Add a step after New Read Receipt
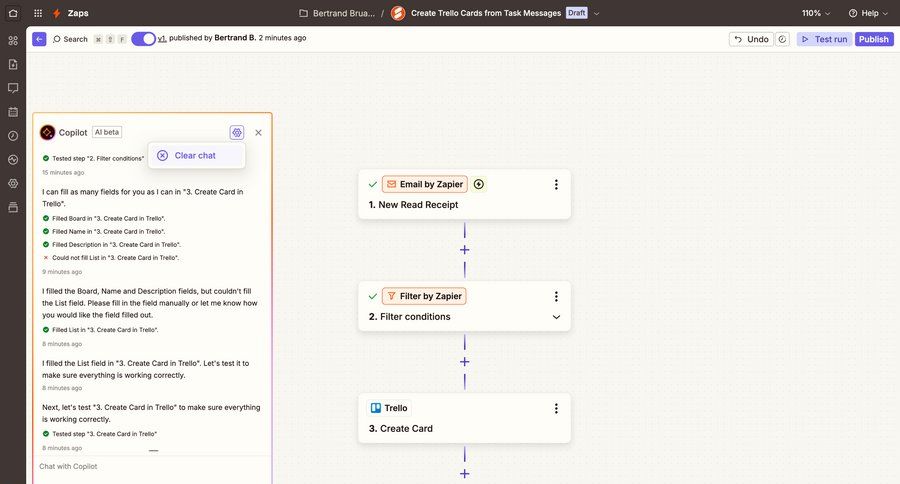The height and width of the screenshot is (484, 900). pyautogui.click(x=464, y=250)
